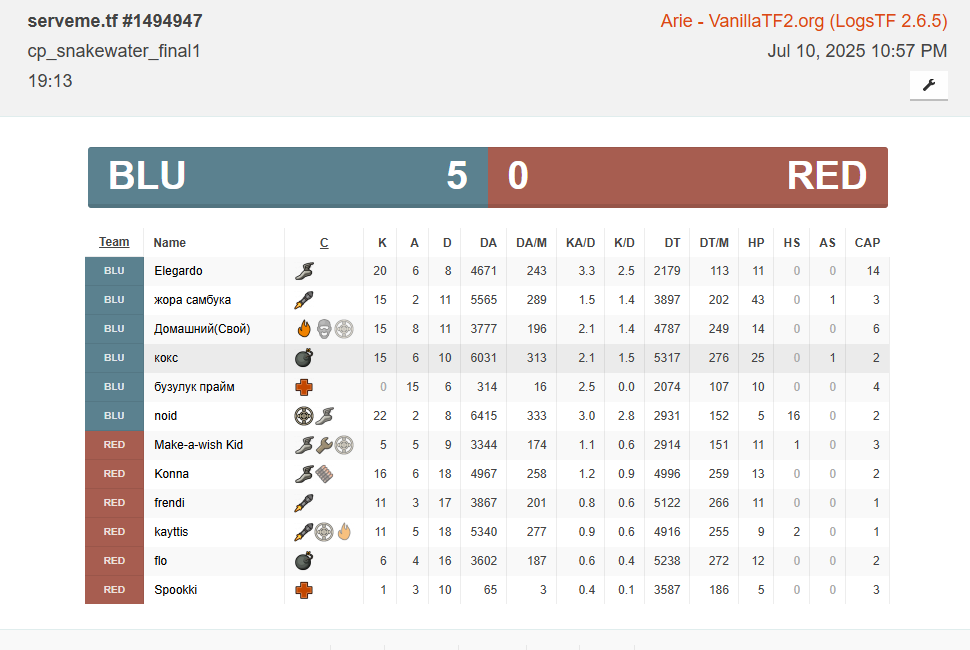Click frendi's Soldier rocket icon
This screenshot has width=970, height=650.
pyautogui.click(x=304, y=503)
